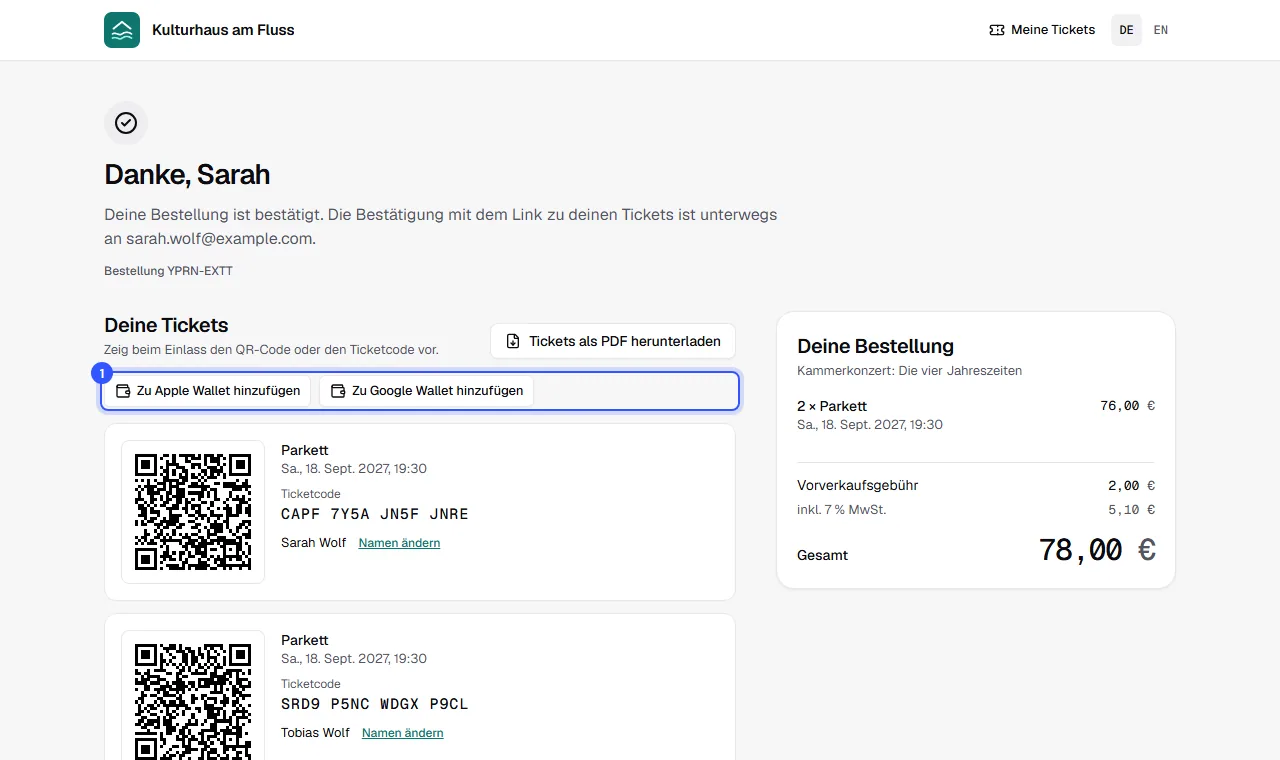This screenshot has height=760, width=1280.
Task: Click the Deine Bestellung heading
Action: (x=875, y=346)
